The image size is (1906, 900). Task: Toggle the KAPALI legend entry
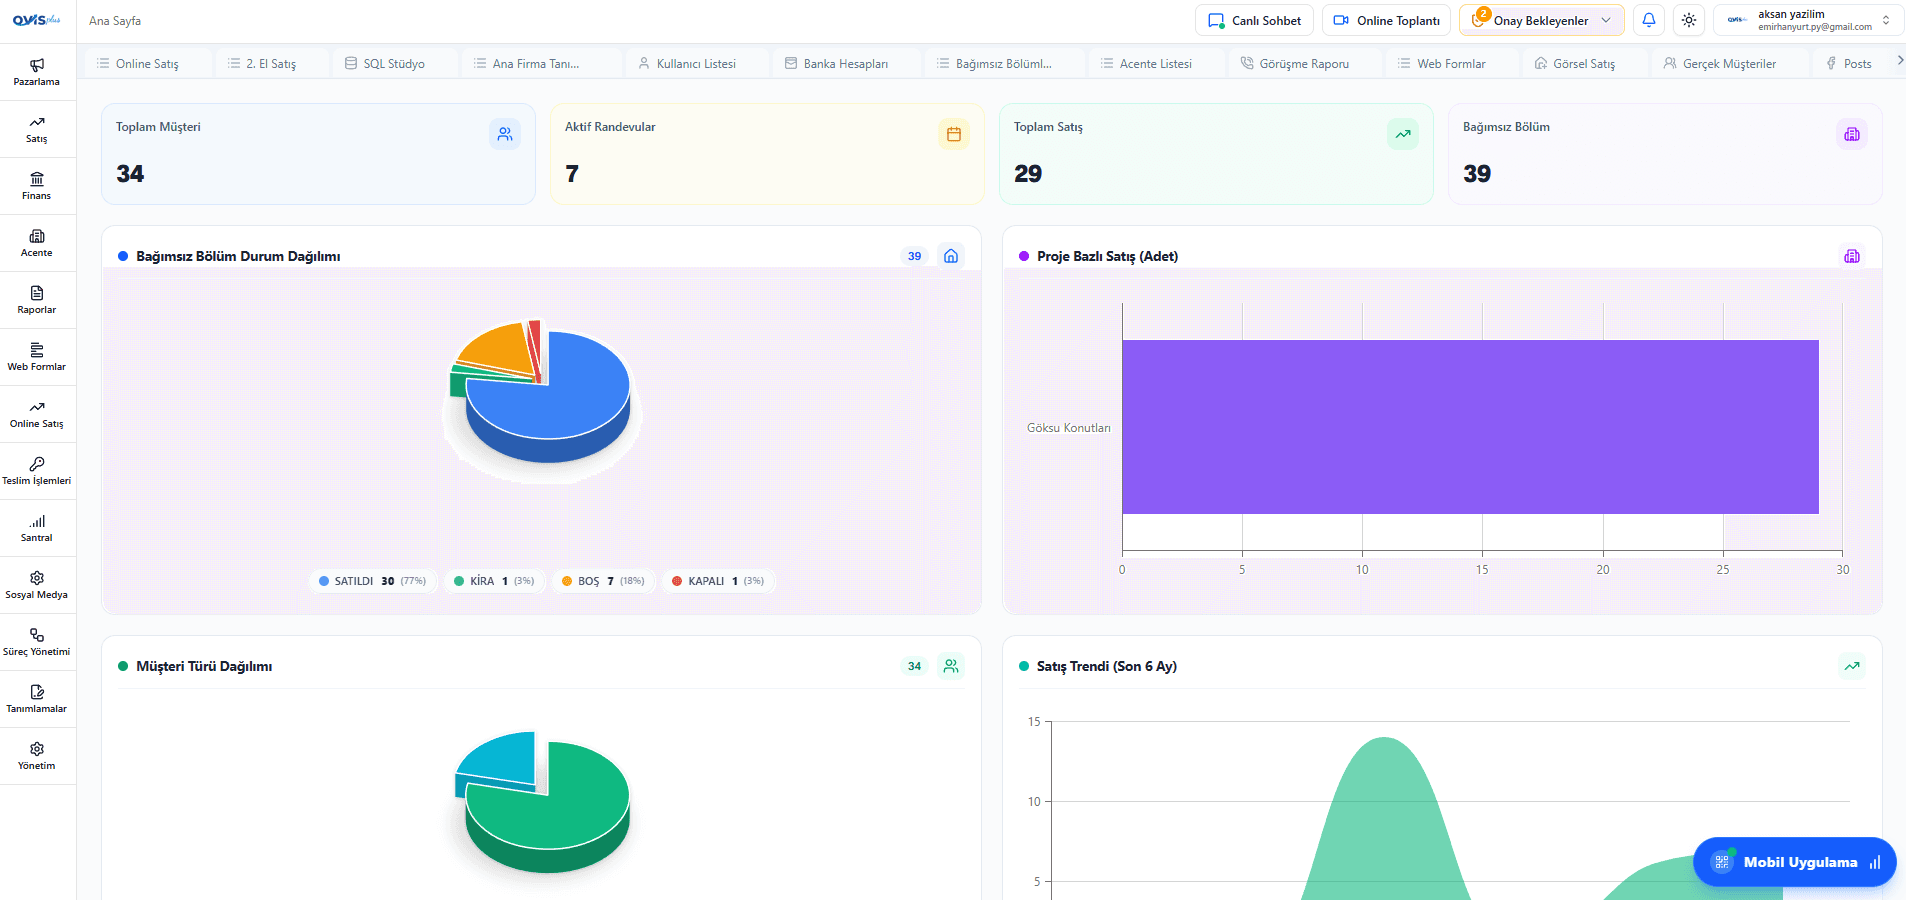coord(718,581)
